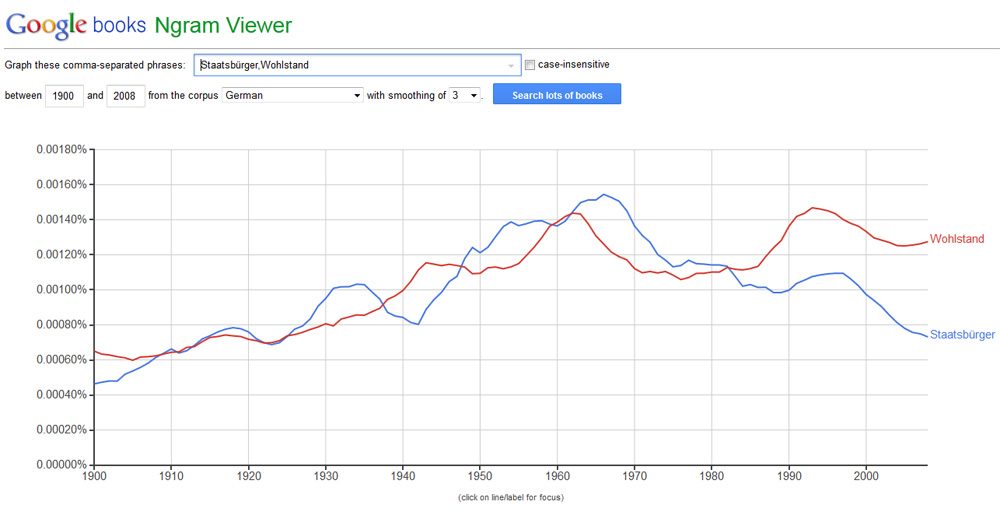Open the smoothing value dropdown
The image size is (1000, 526).
tap(465, 95)
